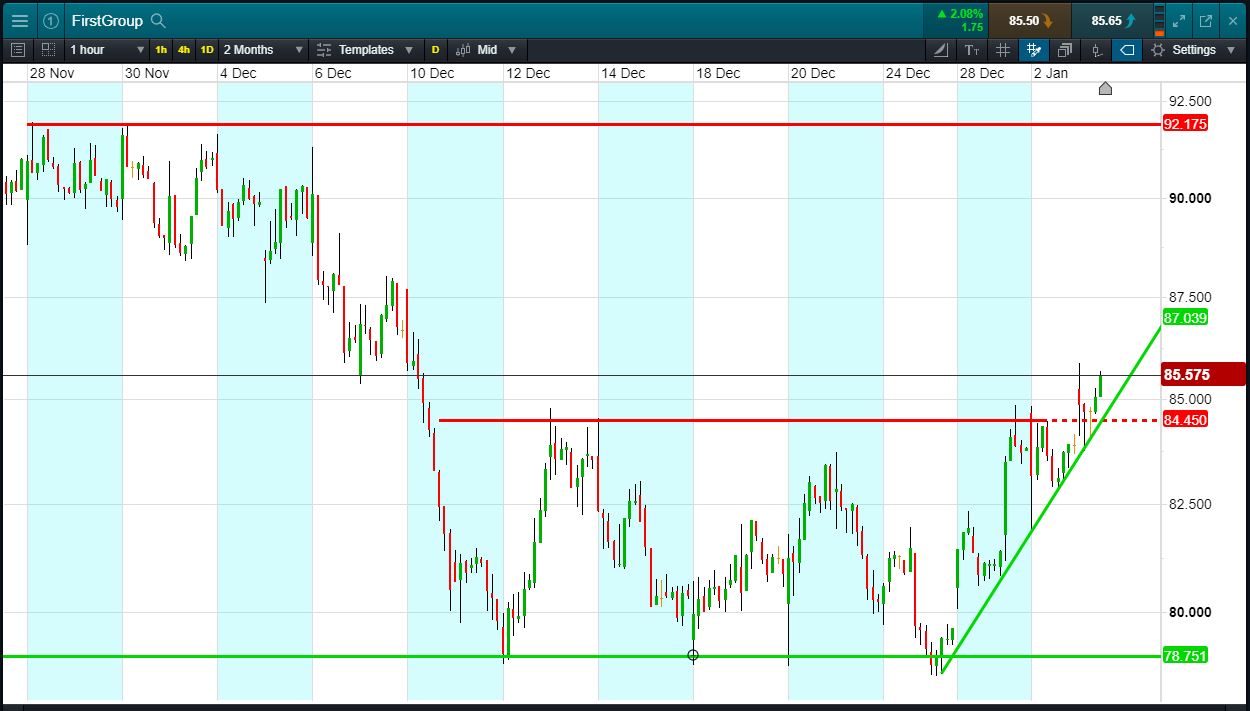Click the 84.450 red level label
Screen dimensions: 1250x711
coord(1186,420)
